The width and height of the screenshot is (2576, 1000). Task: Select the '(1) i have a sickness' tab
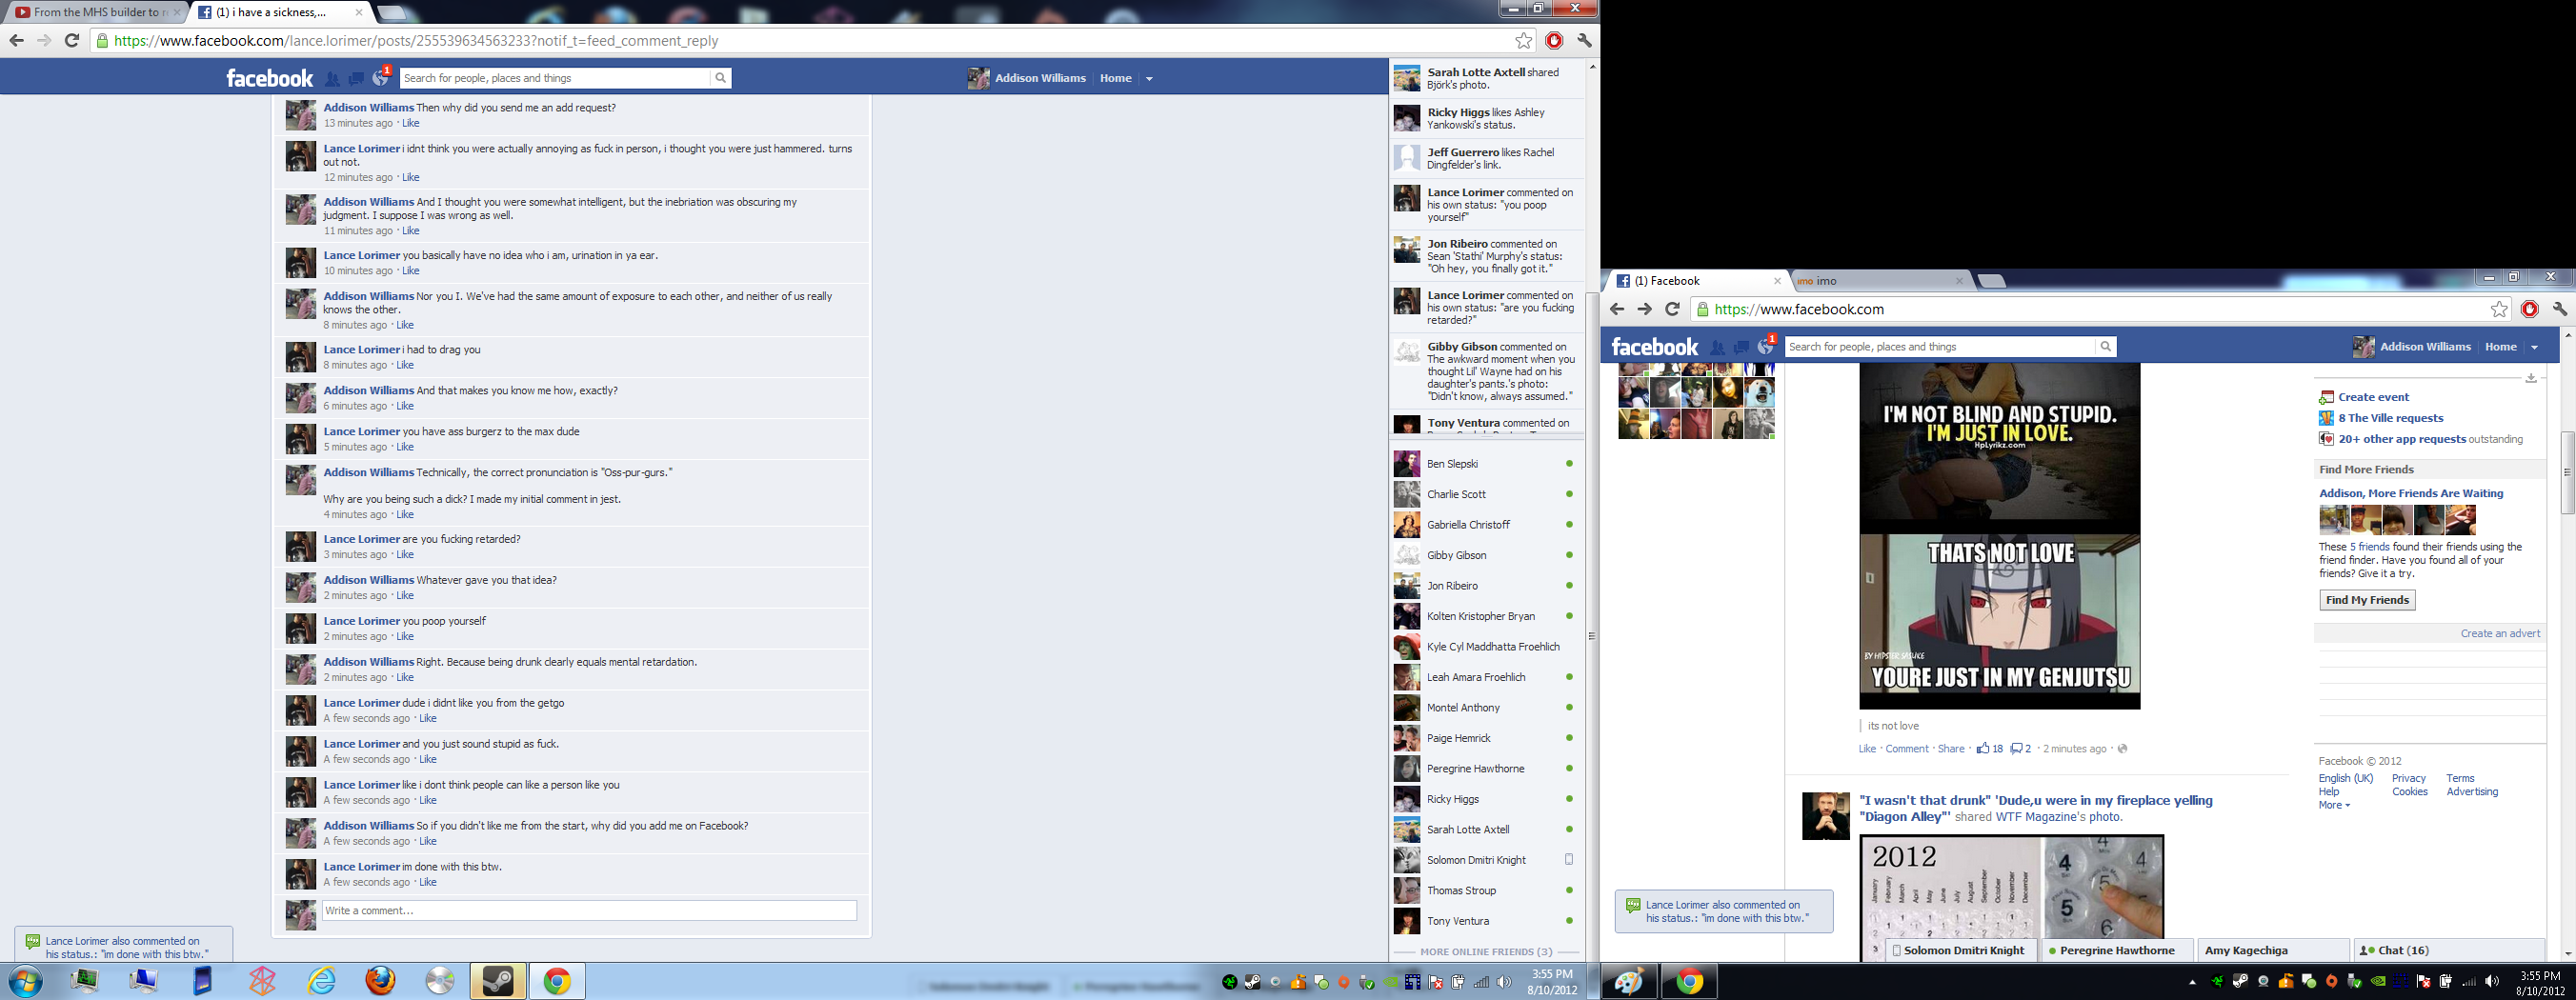(x=280, y=12)
